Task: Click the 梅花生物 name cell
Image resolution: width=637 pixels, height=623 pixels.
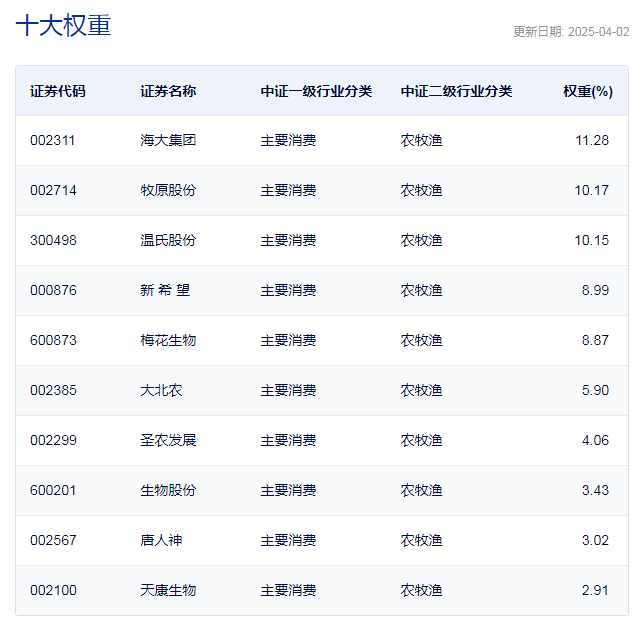Action: [x=168, y=340]
